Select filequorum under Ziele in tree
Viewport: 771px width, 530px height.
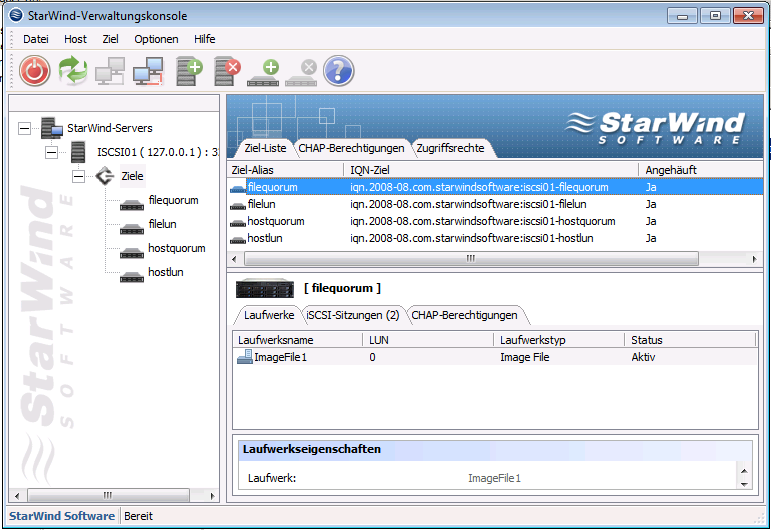pos(173,200)
